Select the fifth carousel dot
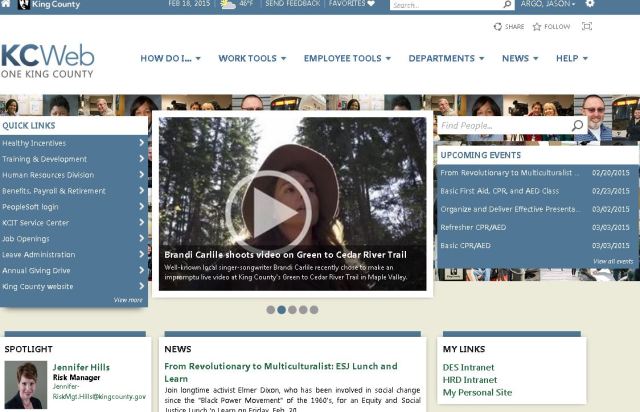 (x=314, y=310)
